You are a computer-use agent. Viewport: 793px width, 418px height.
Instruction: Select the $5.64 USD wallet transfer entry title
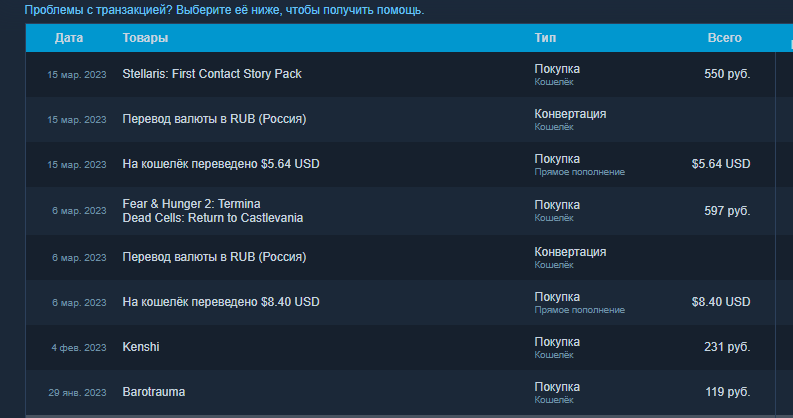pos(220,164)
